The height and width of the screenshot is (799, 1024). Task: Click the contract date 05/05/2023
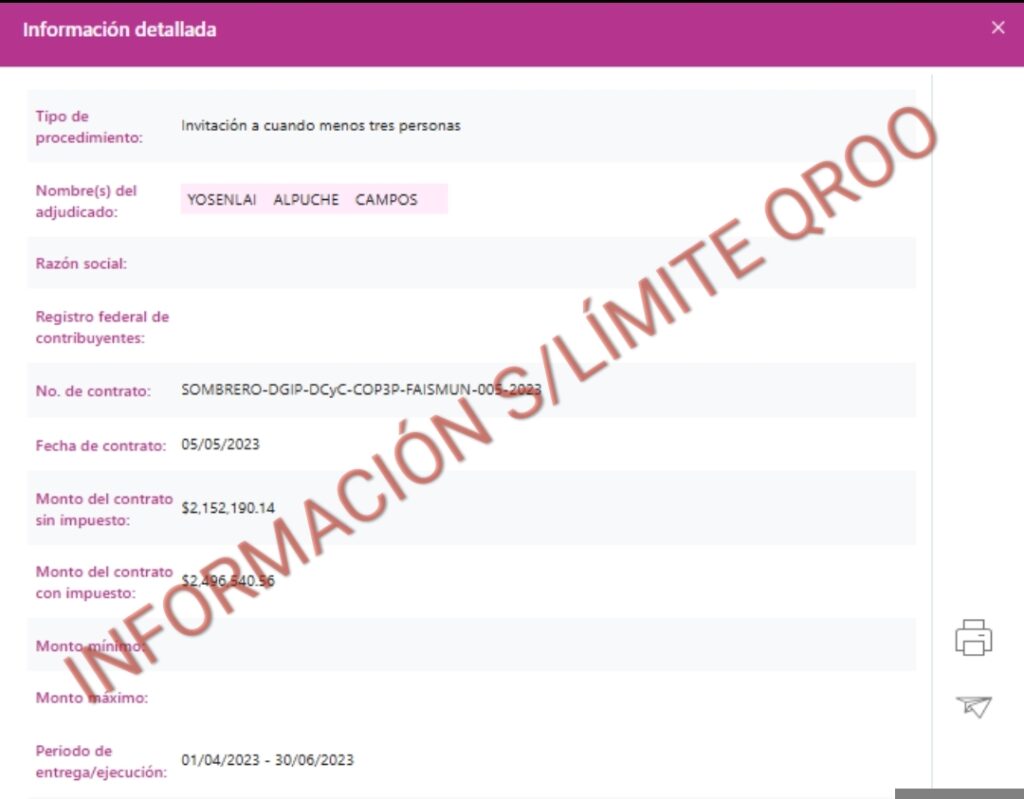(220, 444)
